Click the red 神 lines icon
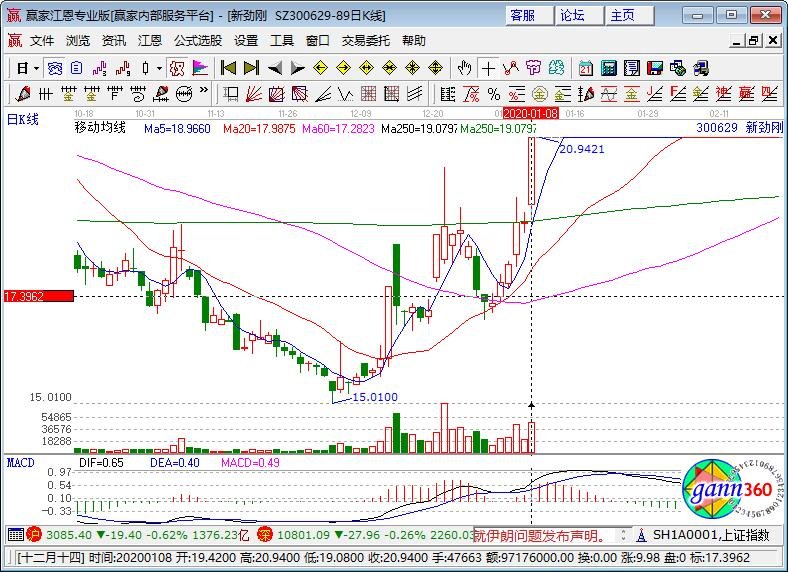788x572 pixels. [723, 93]
